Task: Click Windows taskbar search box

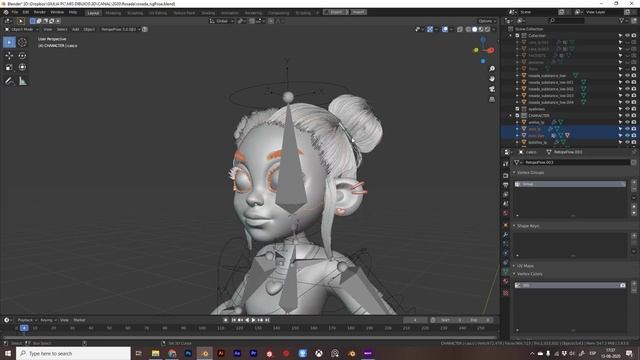Action: [x=73, y=353]
